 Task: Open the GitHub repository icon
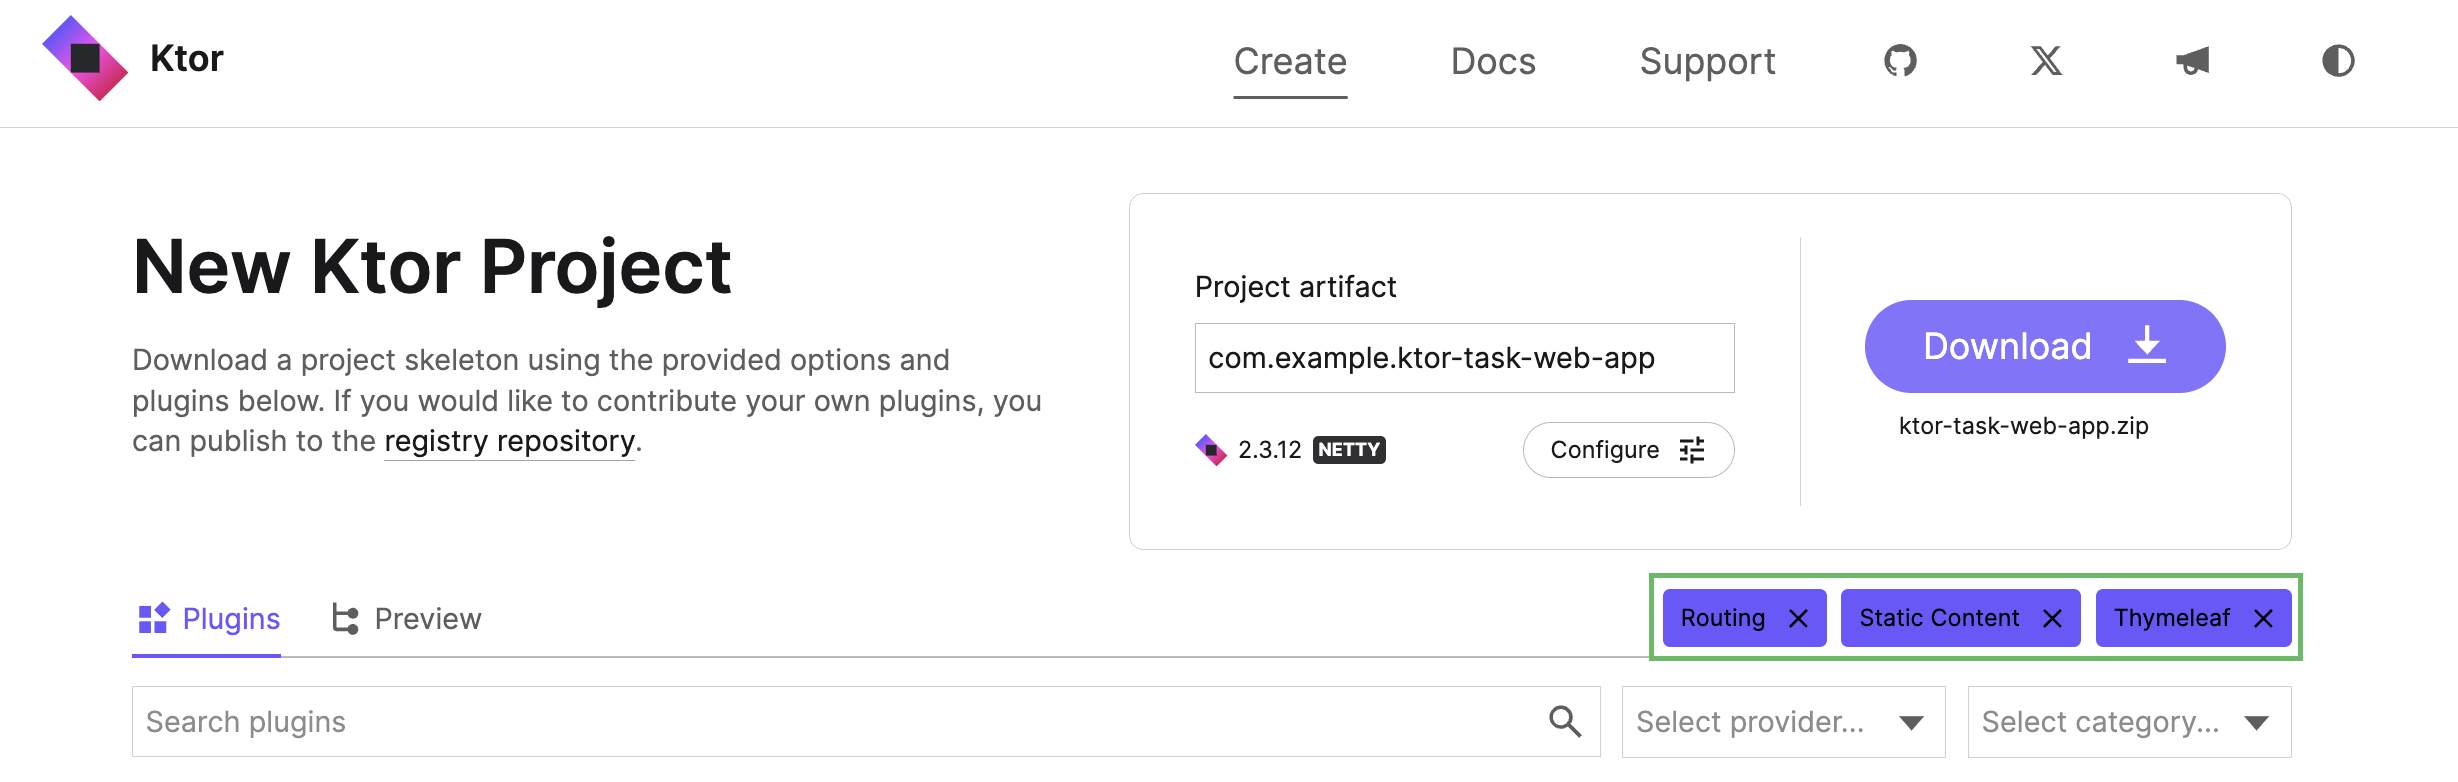coord(1900,61)
